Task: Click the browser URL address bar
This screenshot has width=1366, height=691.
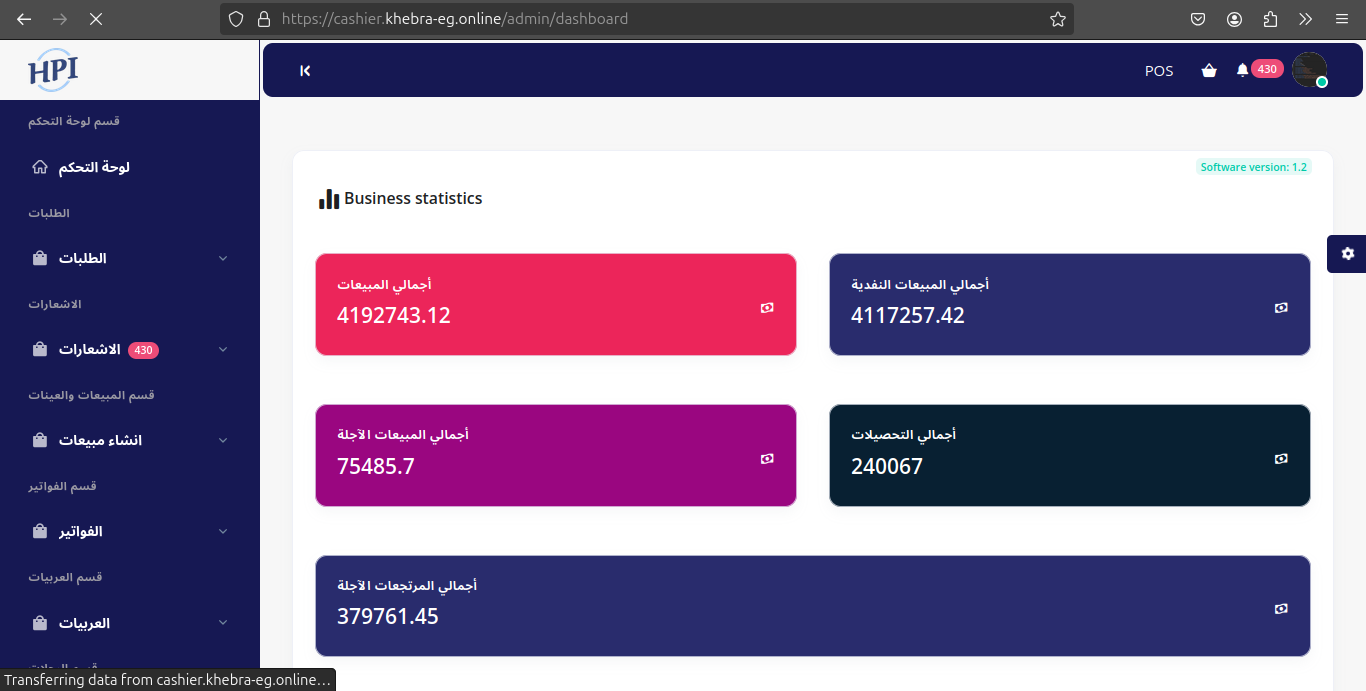Action: click(x=640, y=19)
